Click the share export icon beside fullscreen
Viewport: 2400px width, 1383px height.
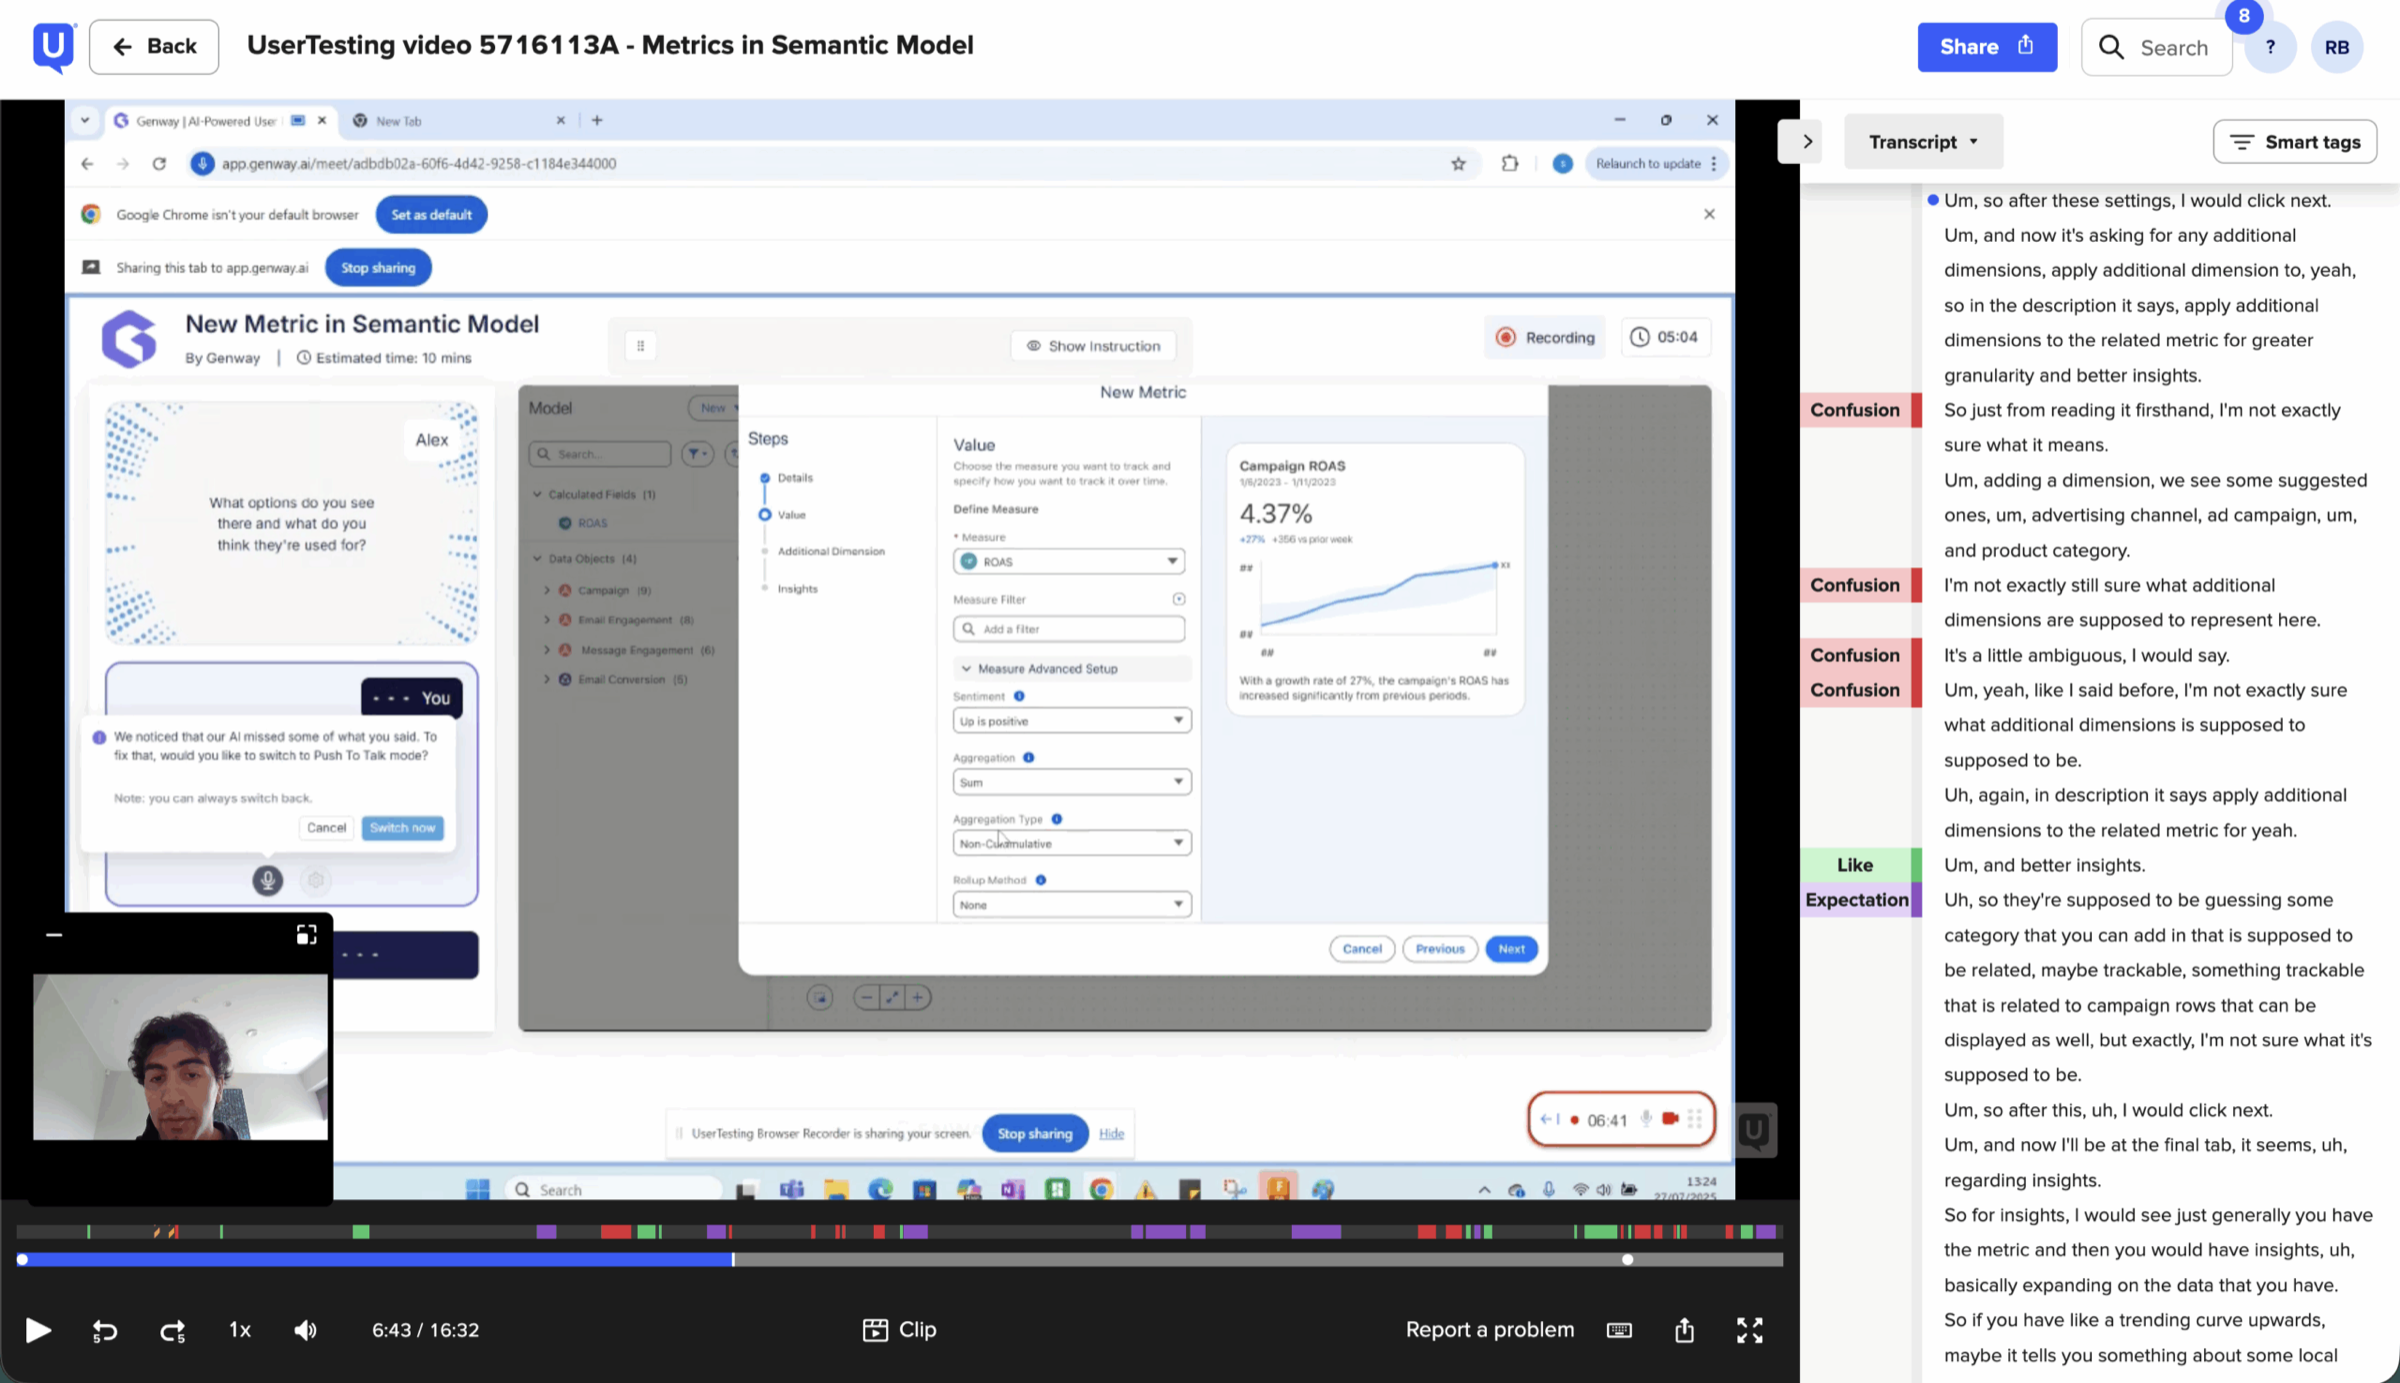click(x=1685, y=1330)
